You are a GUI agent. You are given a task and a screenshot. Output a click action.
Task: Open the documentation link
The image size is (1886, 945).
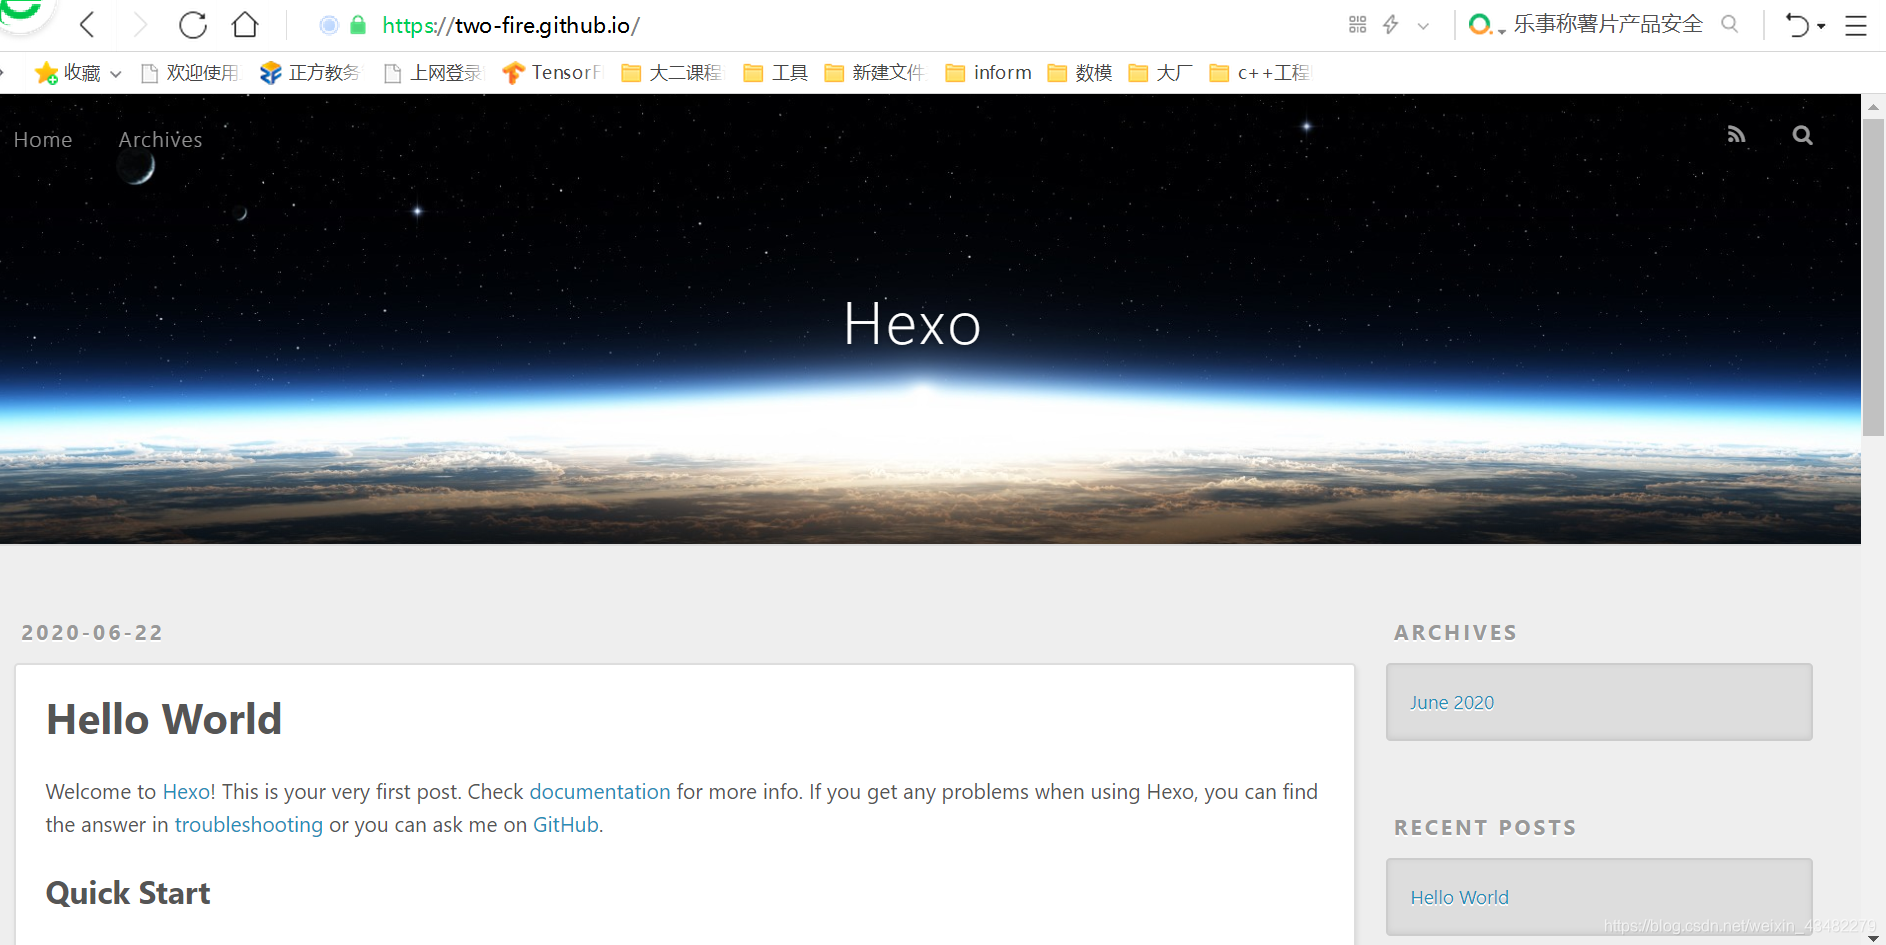pyautogui.click(x=600, y=792)
